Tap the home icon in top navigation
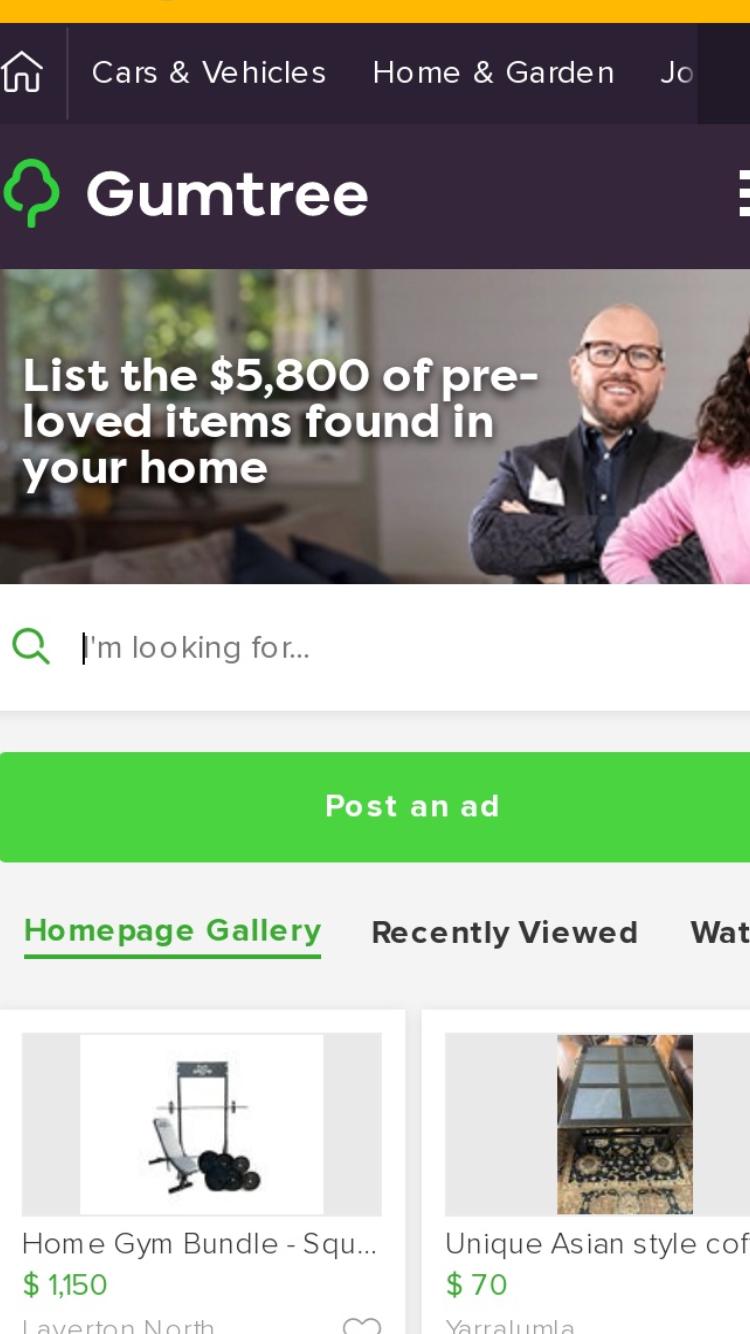The height and width of the screenshot is (1334, 750). tap(23, 73)
